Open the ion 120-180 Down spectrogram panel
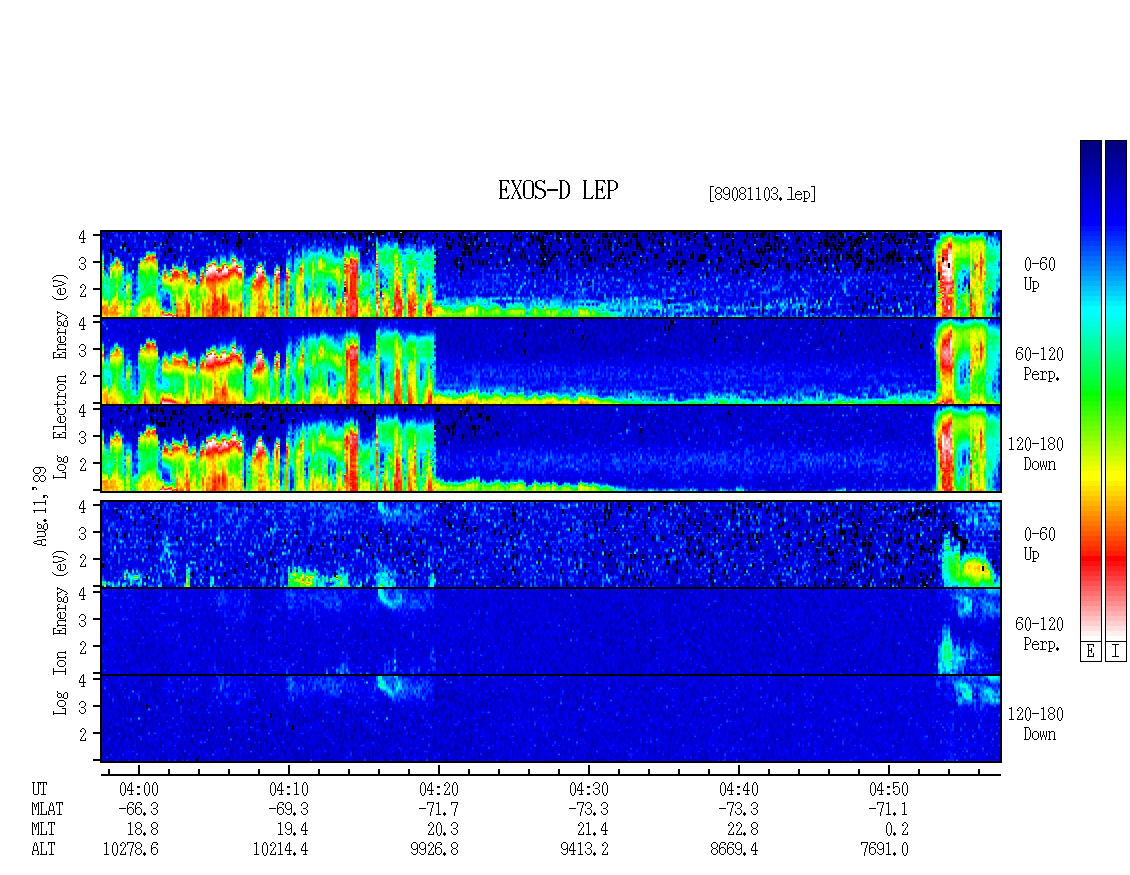Viewport: 1130px width, 875px height. 551,719
